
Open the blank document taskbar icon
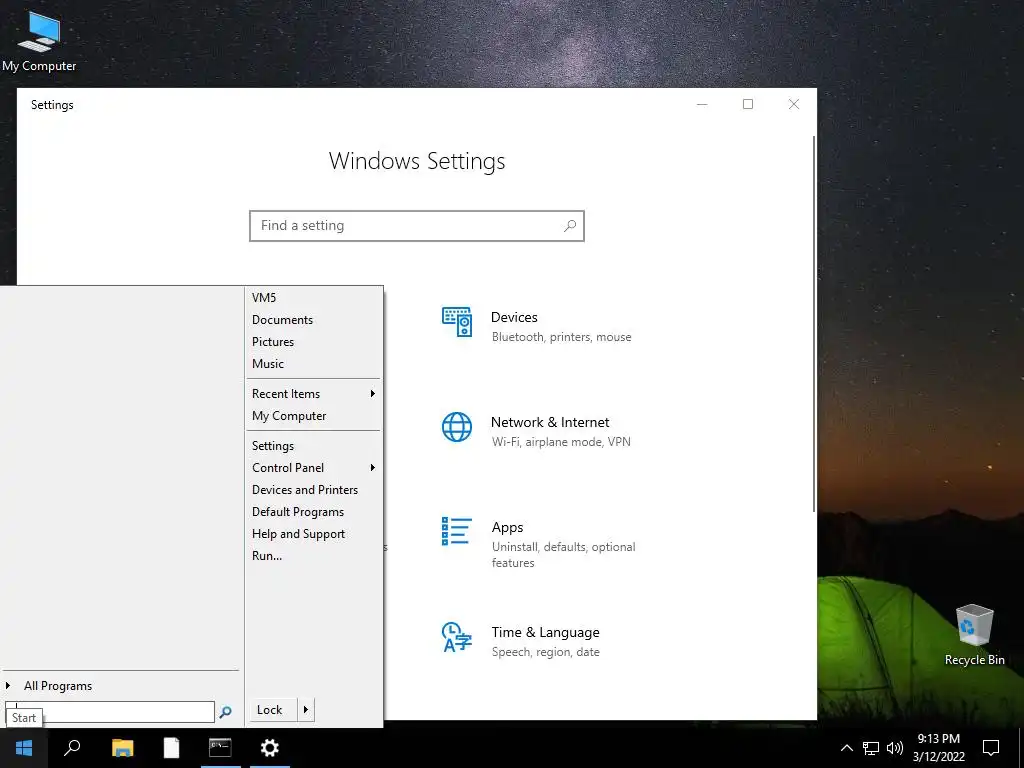171,748
